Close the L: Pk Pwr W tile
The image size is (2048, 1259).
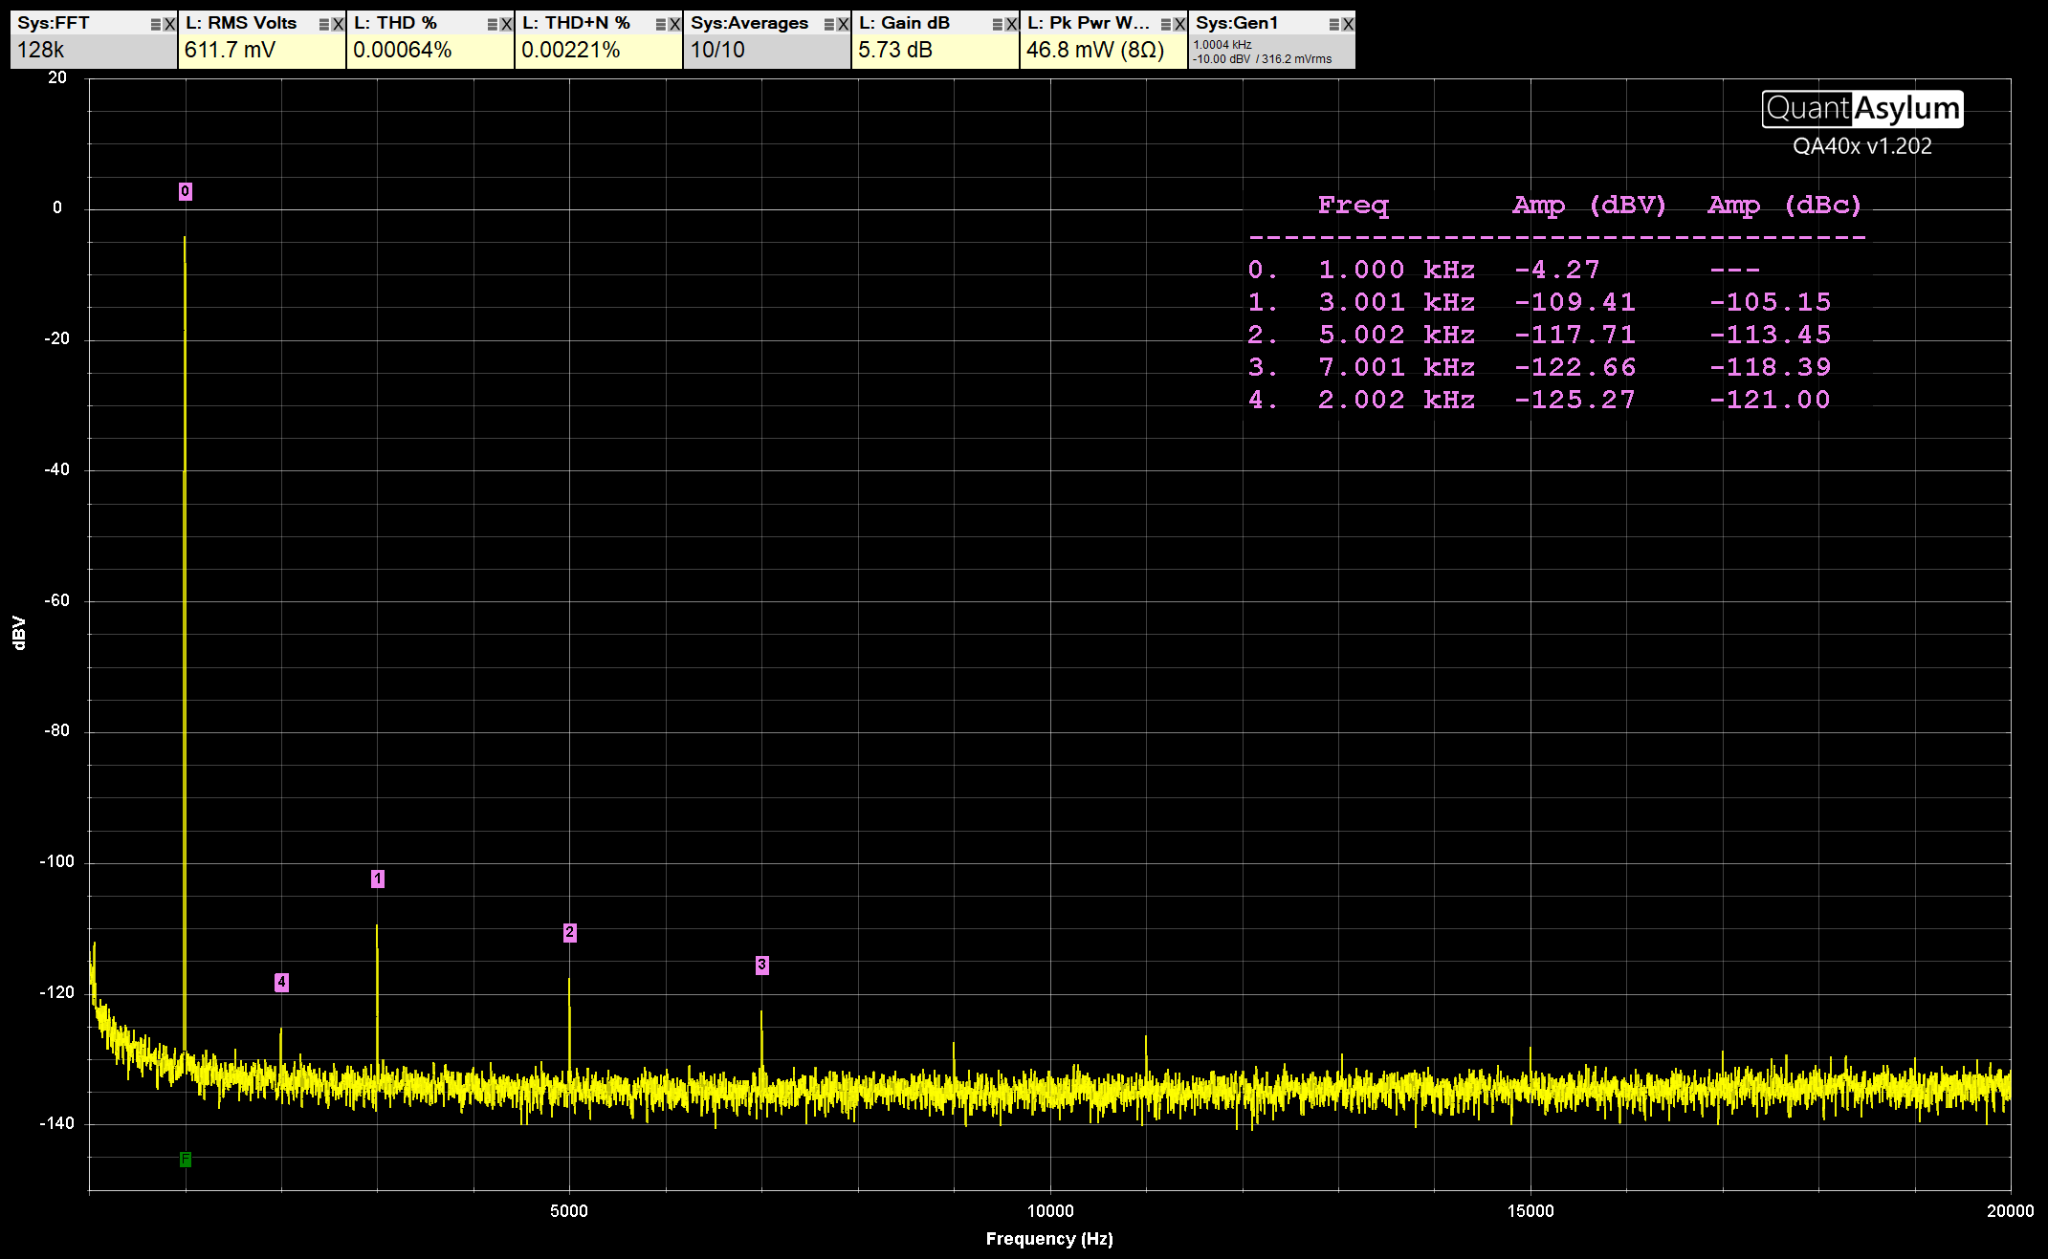(x=1181, y=24)
